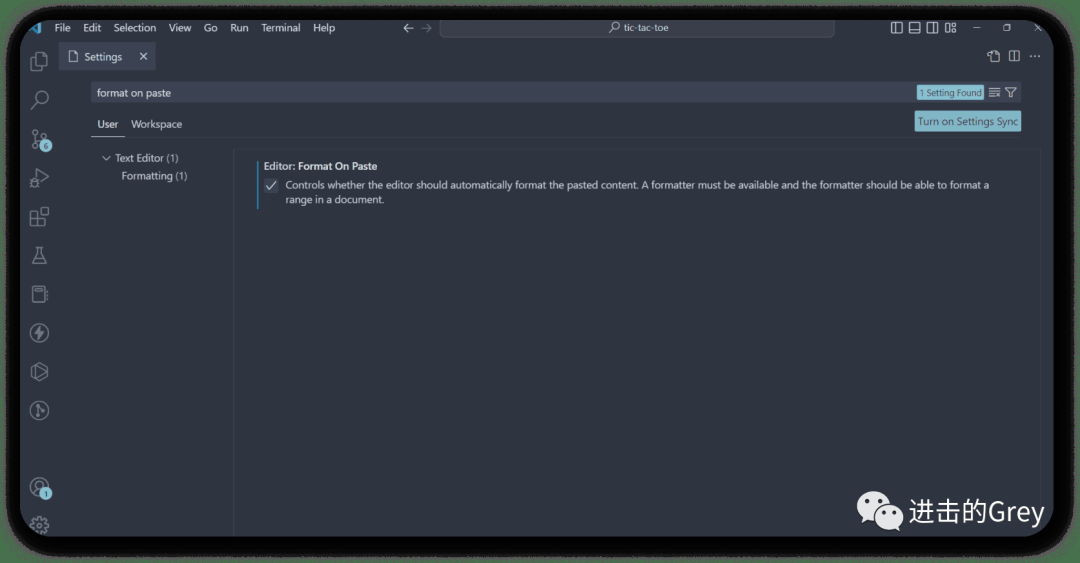Open the View menu
Viewport: 1080px width, 563px height.
pos(180,28)
